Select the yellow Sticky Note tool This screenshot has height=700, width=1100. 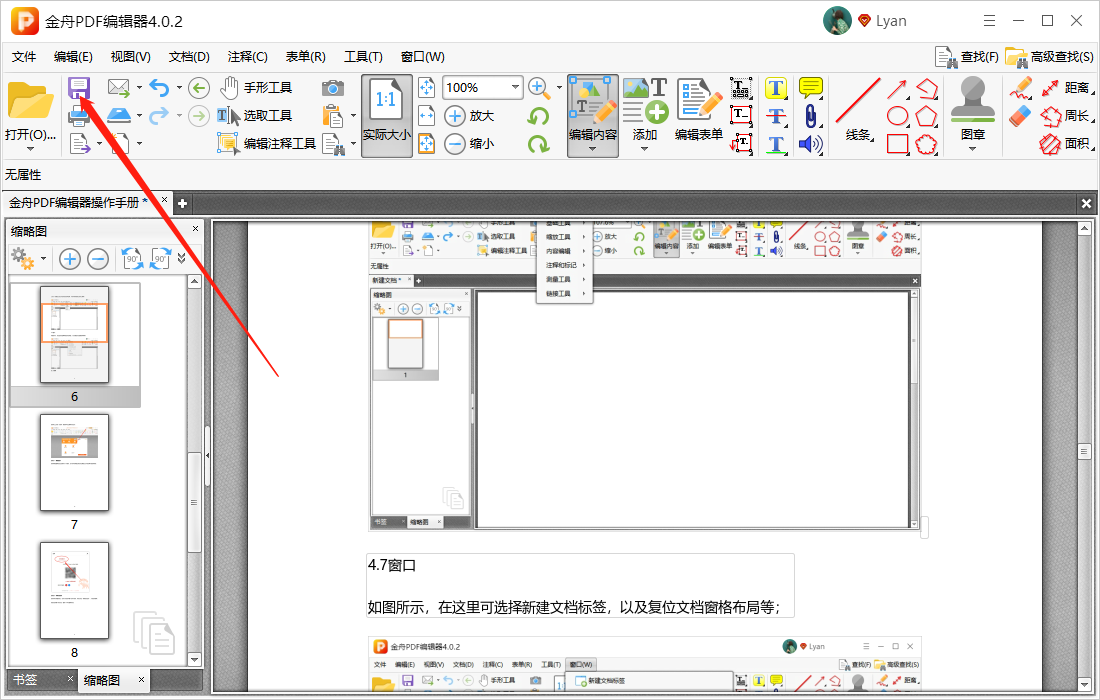[x=810, y=88]
